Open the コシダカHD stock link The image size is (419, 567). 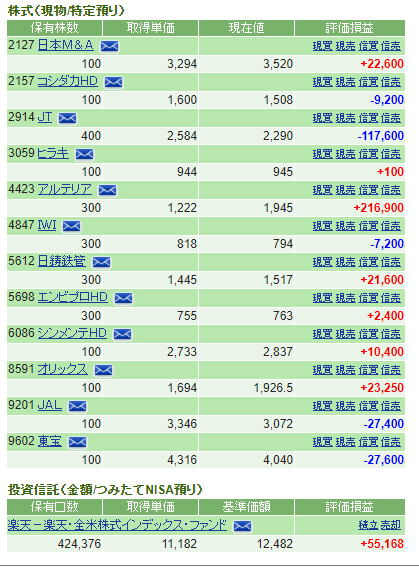68,81
